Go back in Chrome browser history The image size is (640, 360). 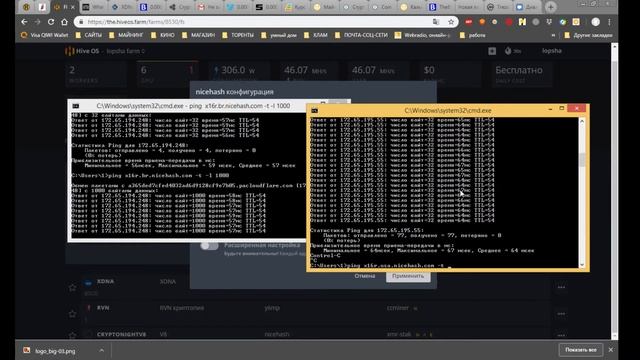[x=24, y=22]
